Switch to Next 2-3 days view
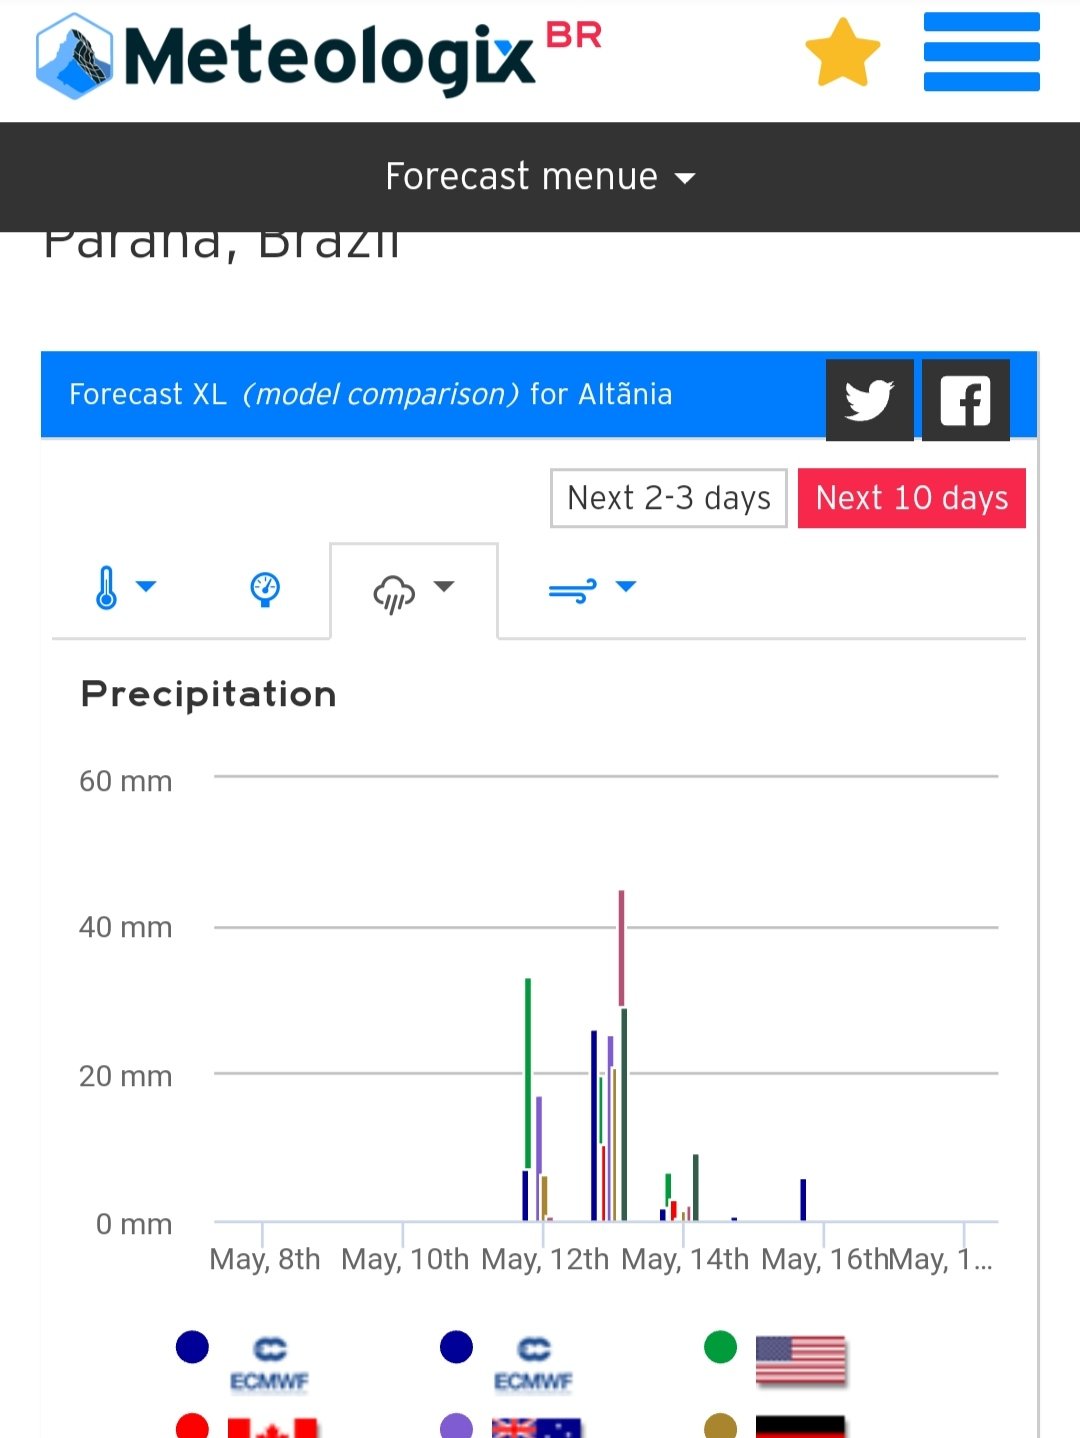 [669, 498]
